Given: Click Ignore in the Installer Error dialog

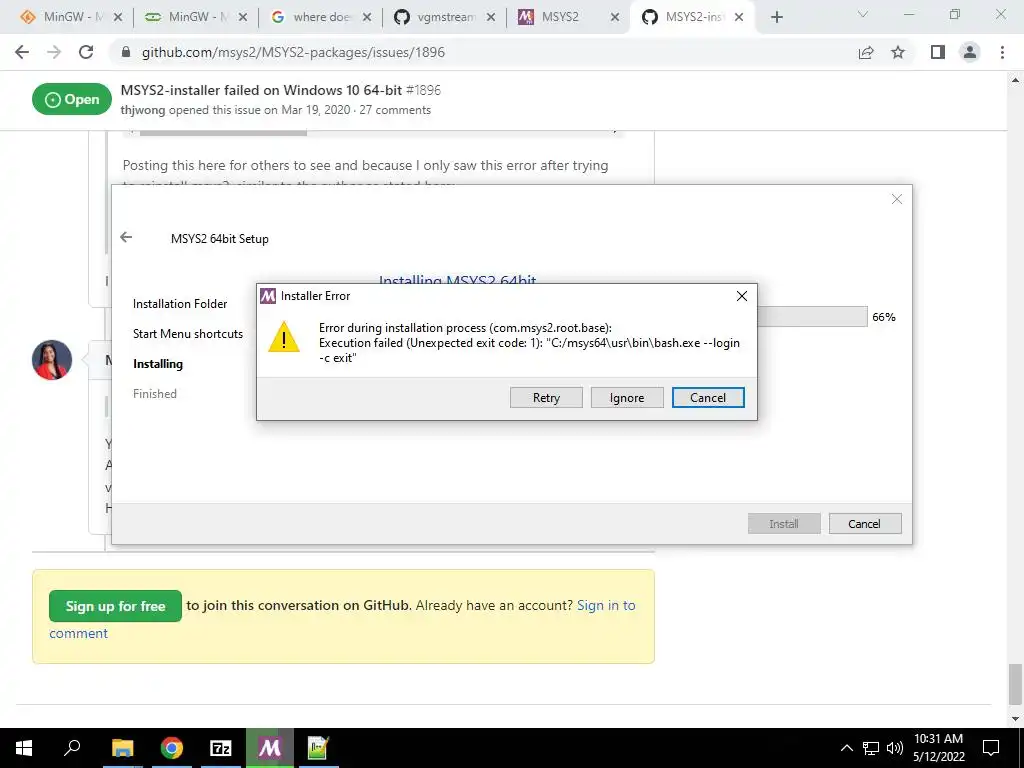Looking at the screenshot, I should coord(627,398).
